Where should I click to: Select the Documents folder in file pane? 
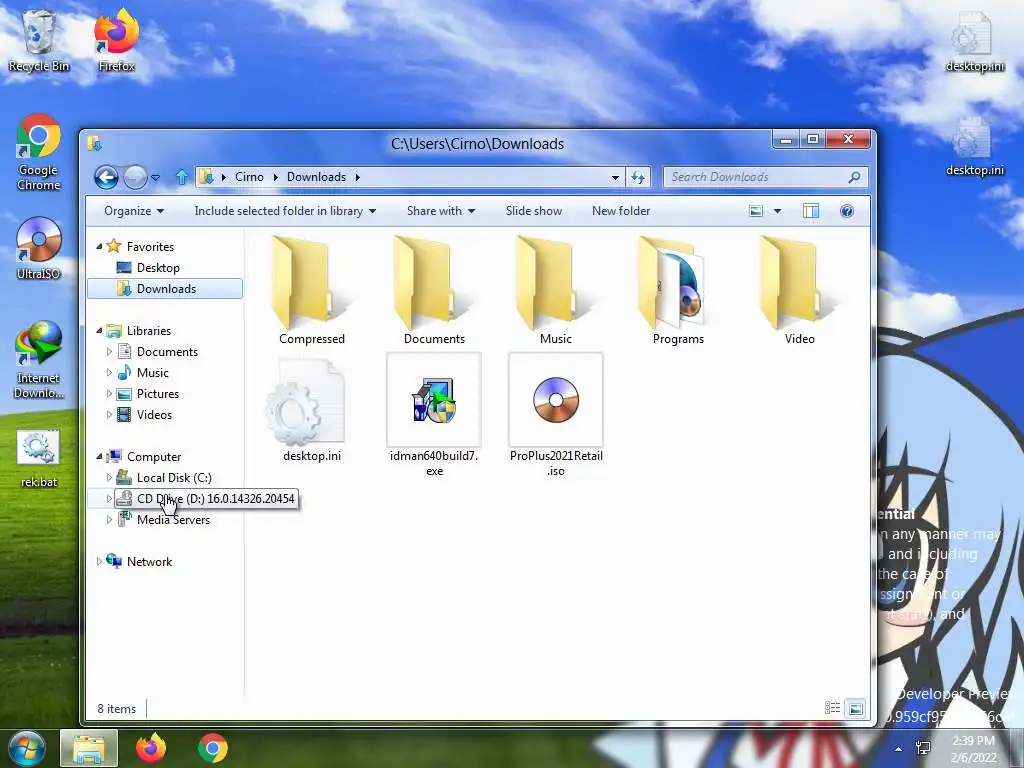(434, 291)
